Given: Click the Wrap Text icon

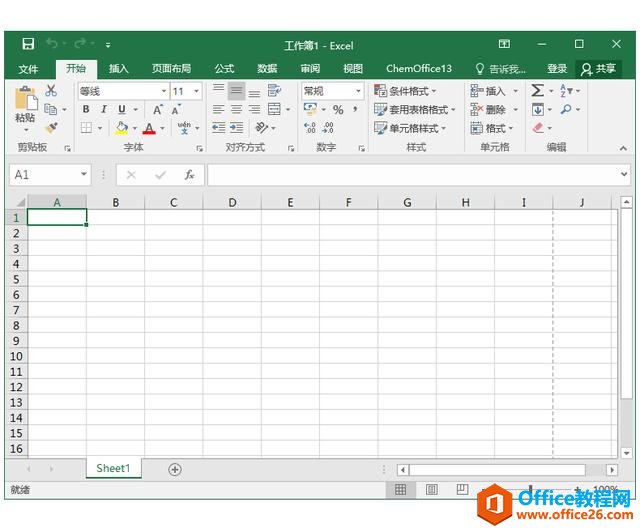Looking at the screenshot, I should click(274, 90).
